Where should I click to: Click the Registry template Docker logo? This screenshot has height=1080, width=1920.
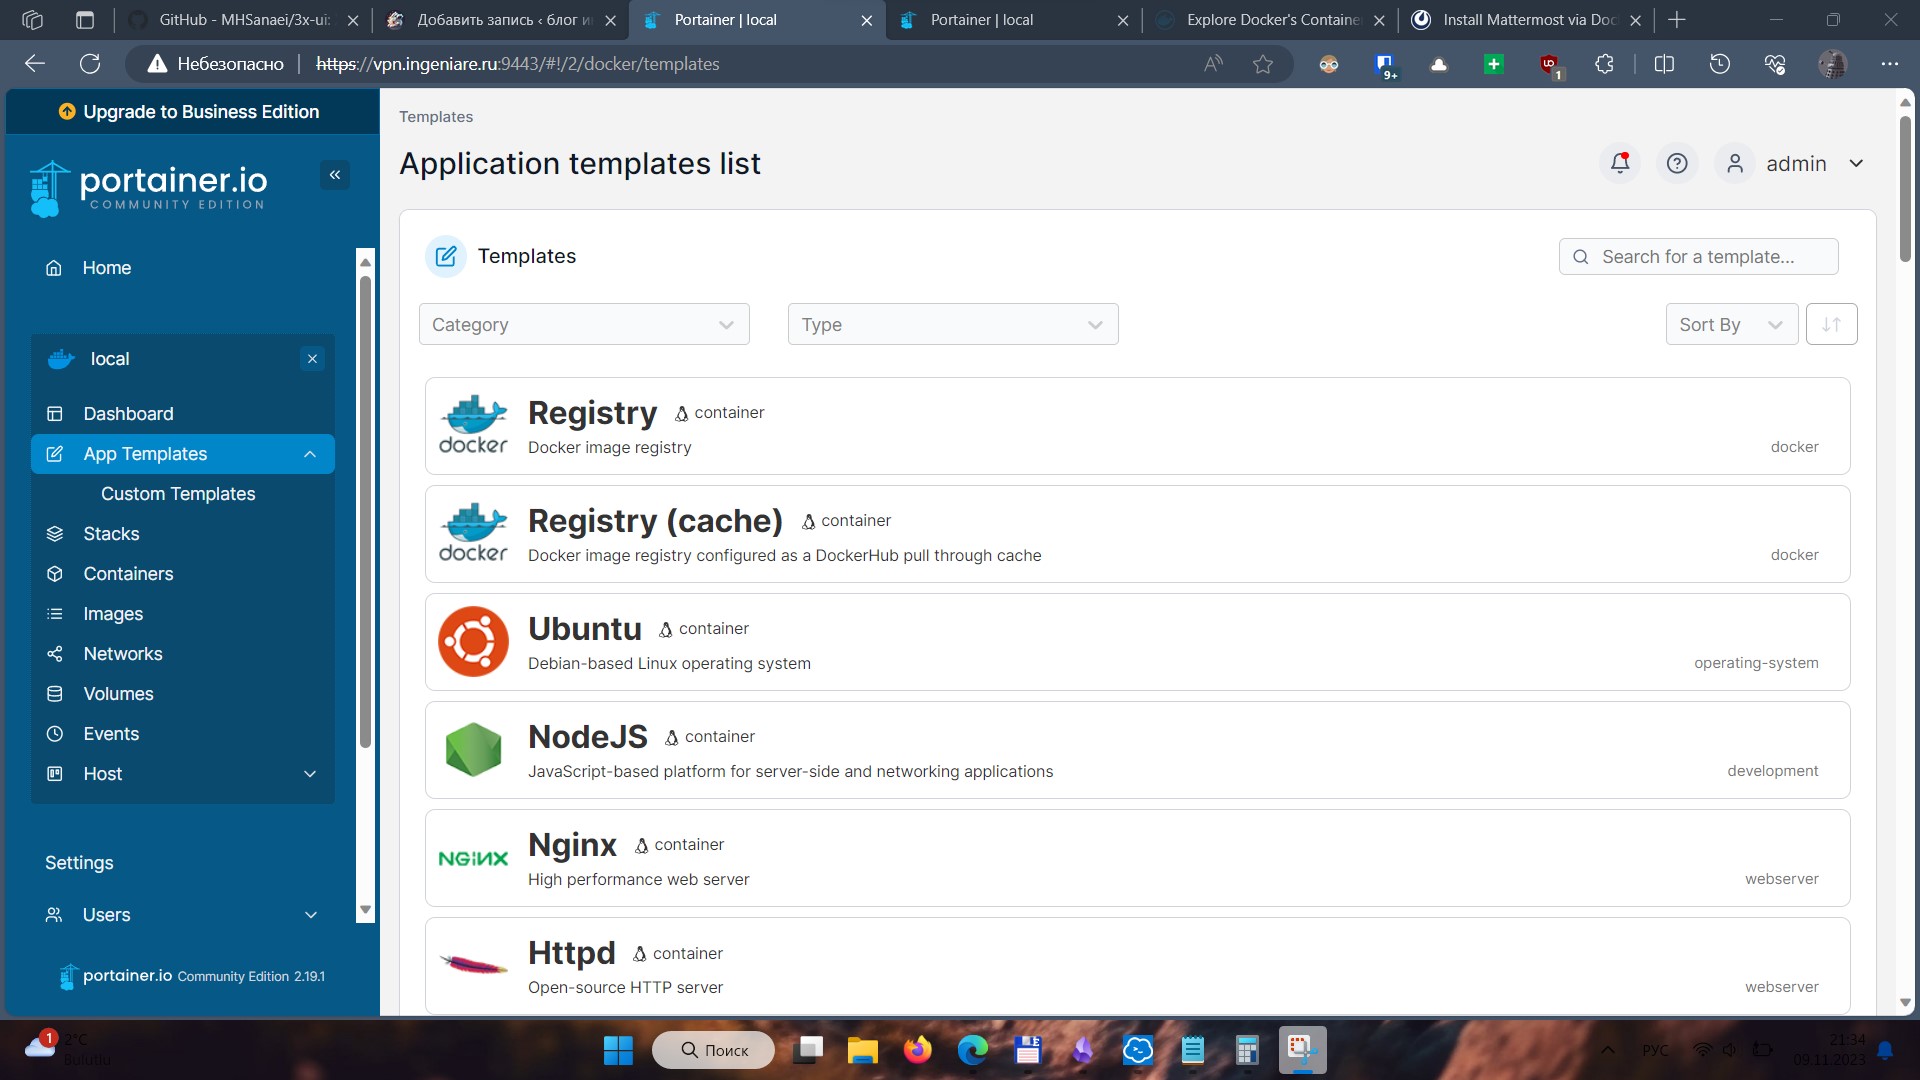click(473, 425)
